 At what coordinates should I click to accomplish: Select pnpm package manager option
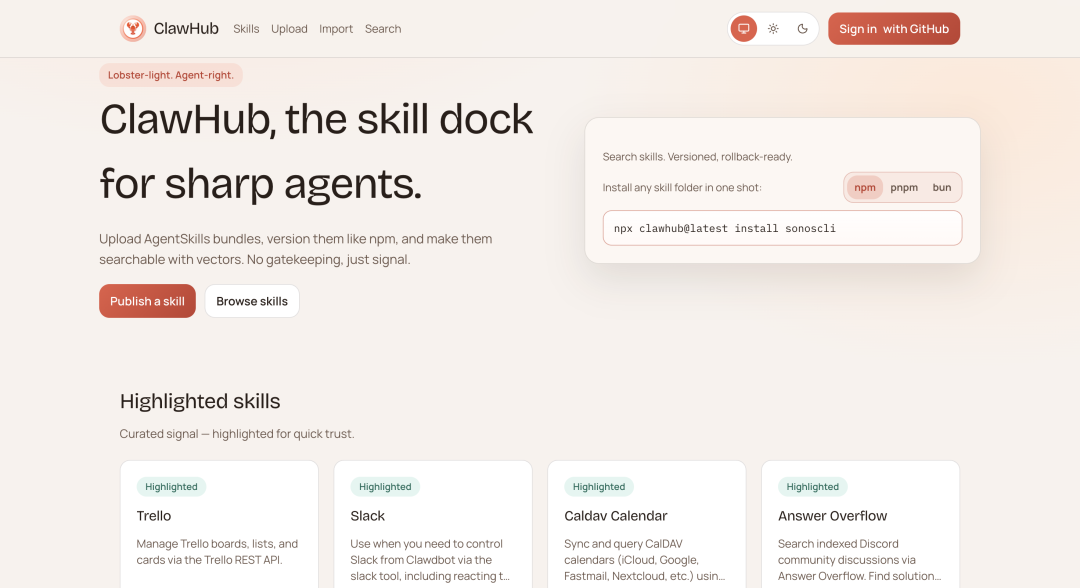pos(904,187)
